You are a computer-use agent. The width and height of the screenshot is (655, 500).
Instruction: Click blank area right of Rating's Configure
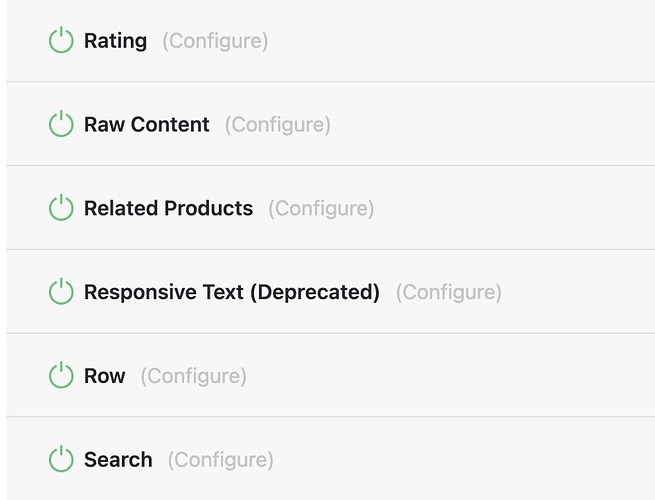pos(460,41)
